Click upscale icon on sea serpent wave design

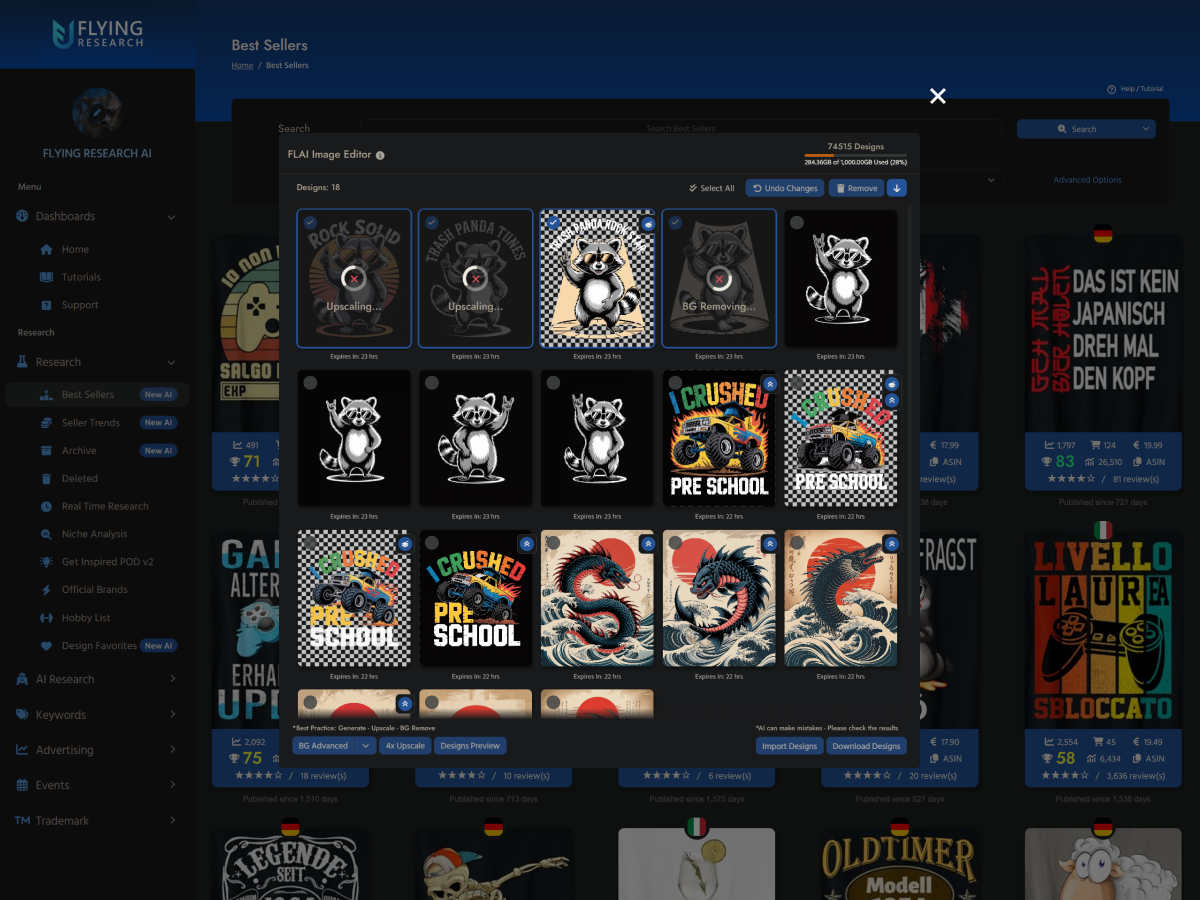pos(891,544)
